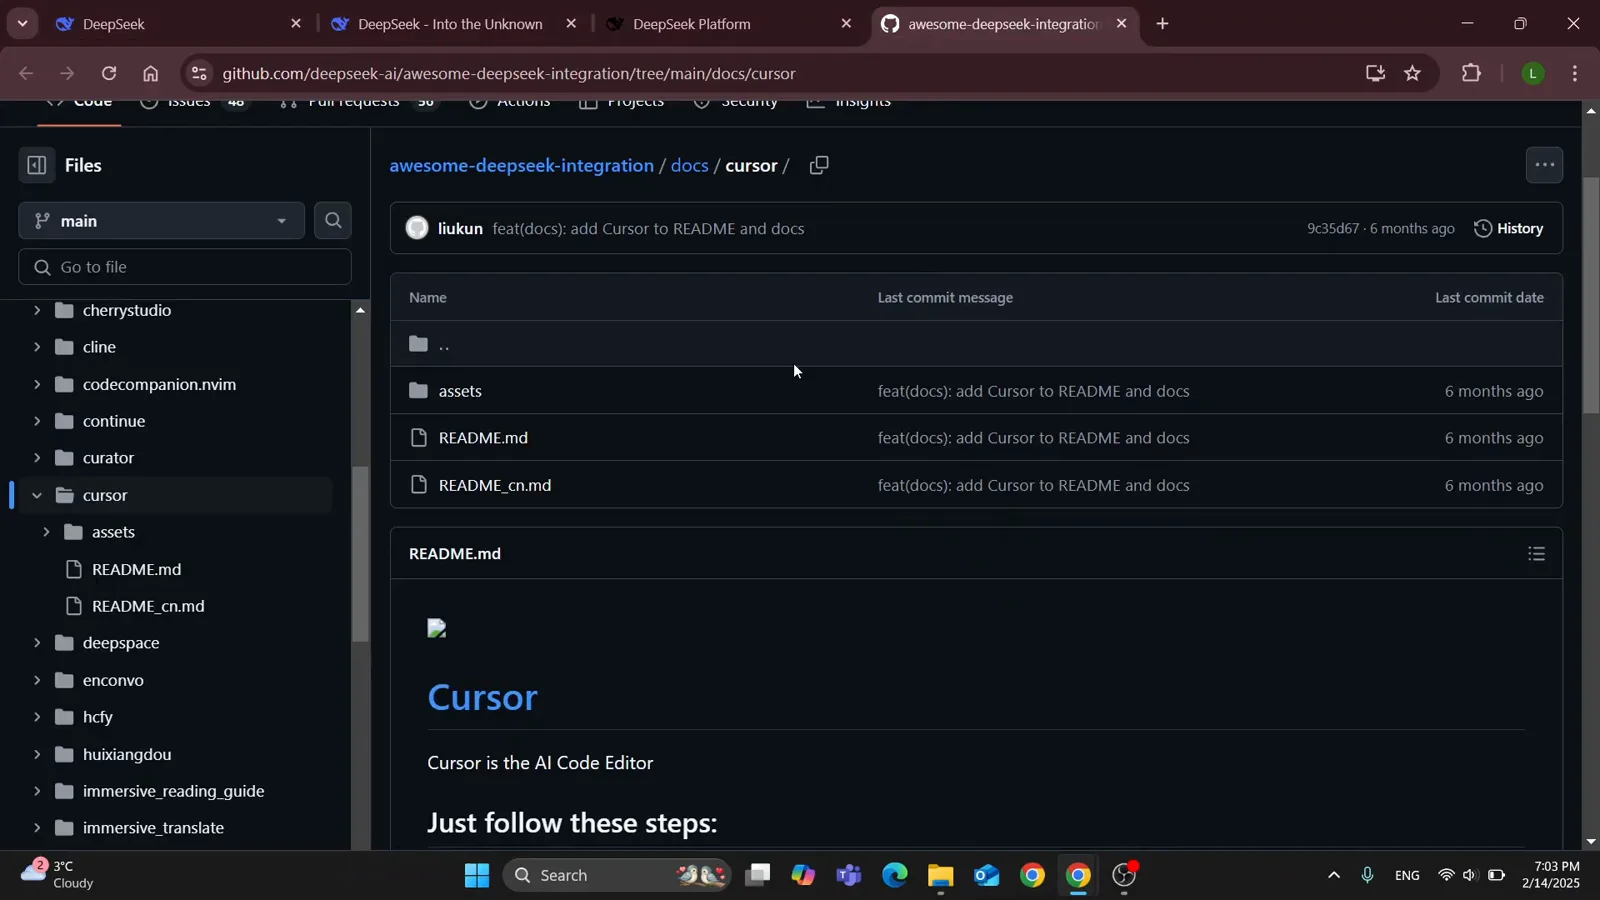
Task: Click the broken image placeholder in README
Action: (x=436, y=629)
